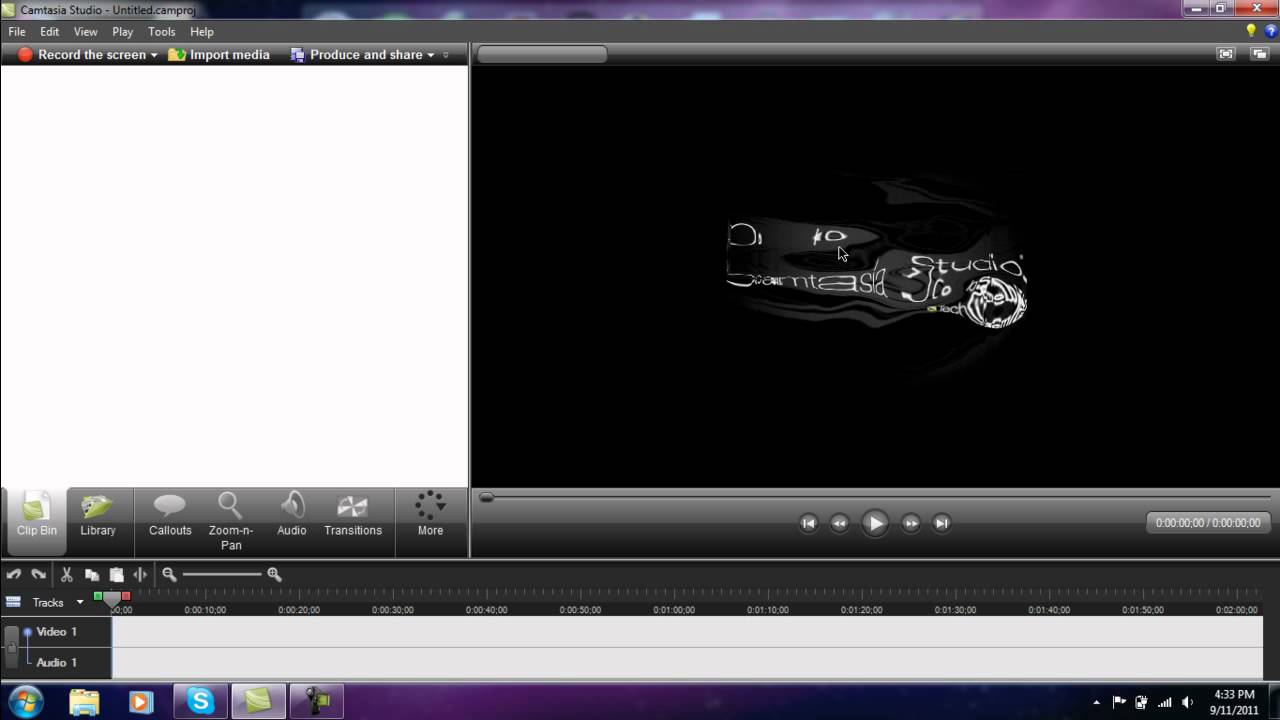The image size is (1280, 720).
Task: Open the Play menu
Action: 123,32
